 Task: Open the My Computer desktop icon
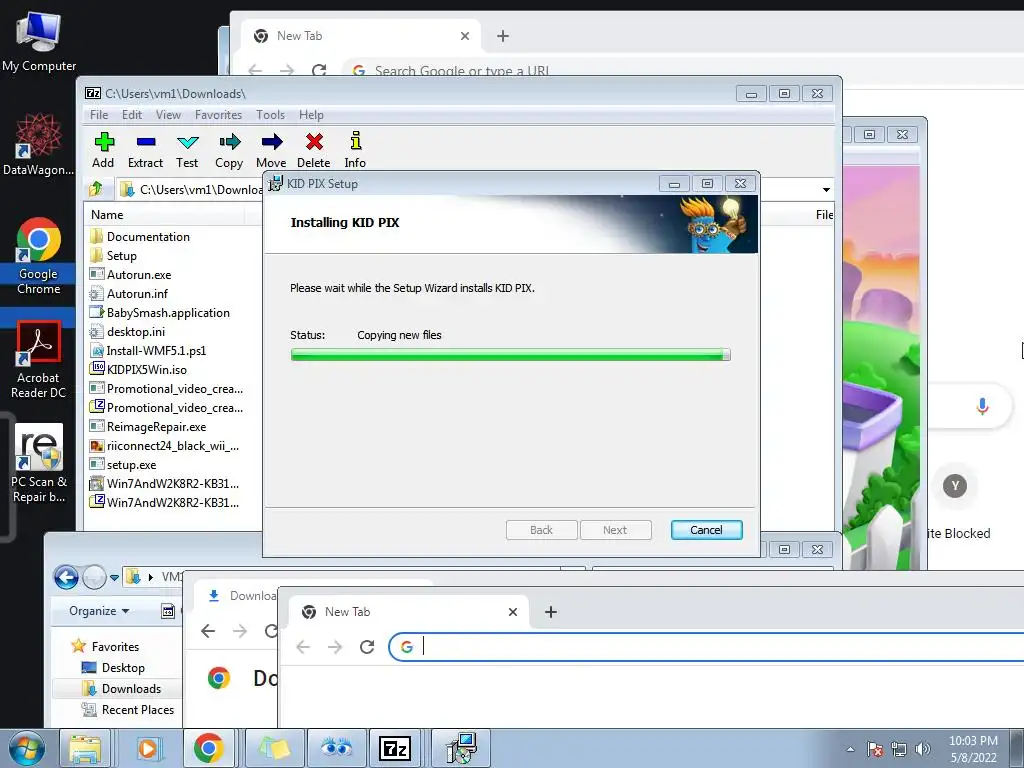(x=39, y=41)
